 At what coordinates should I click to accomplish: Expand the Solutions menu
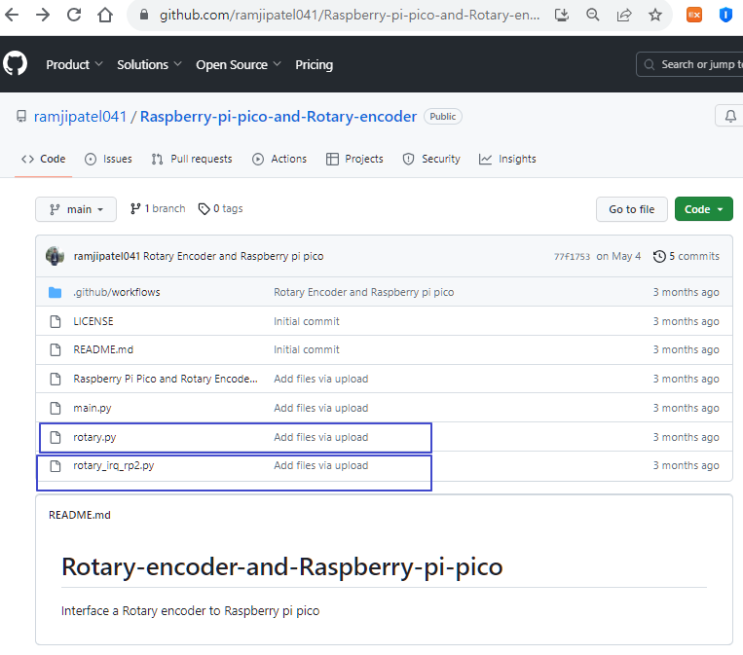(x=149, y=64)
